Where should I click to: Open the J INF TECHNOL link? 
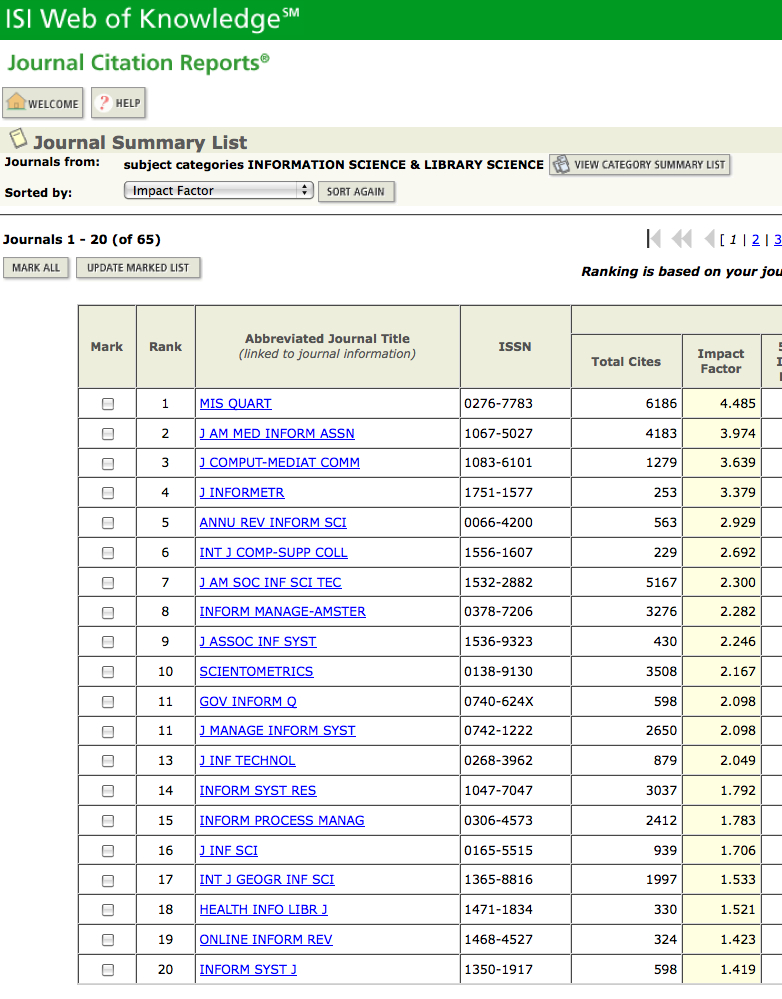[x=247, y=761]
